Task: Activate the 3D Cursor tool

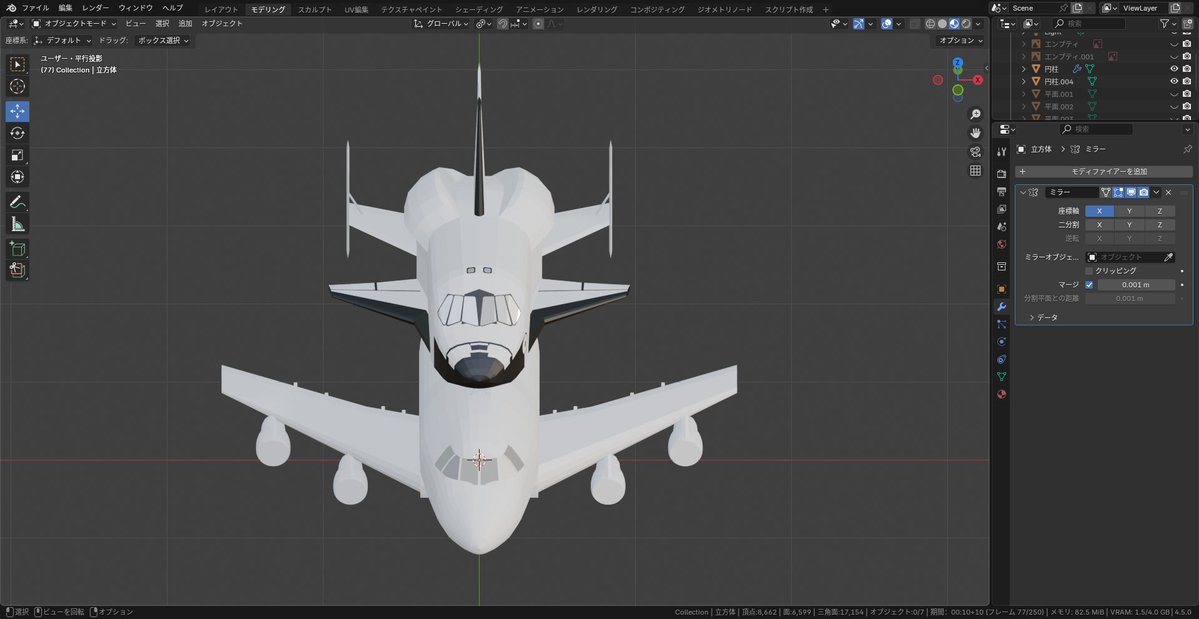Action: [x=18, y=87]
